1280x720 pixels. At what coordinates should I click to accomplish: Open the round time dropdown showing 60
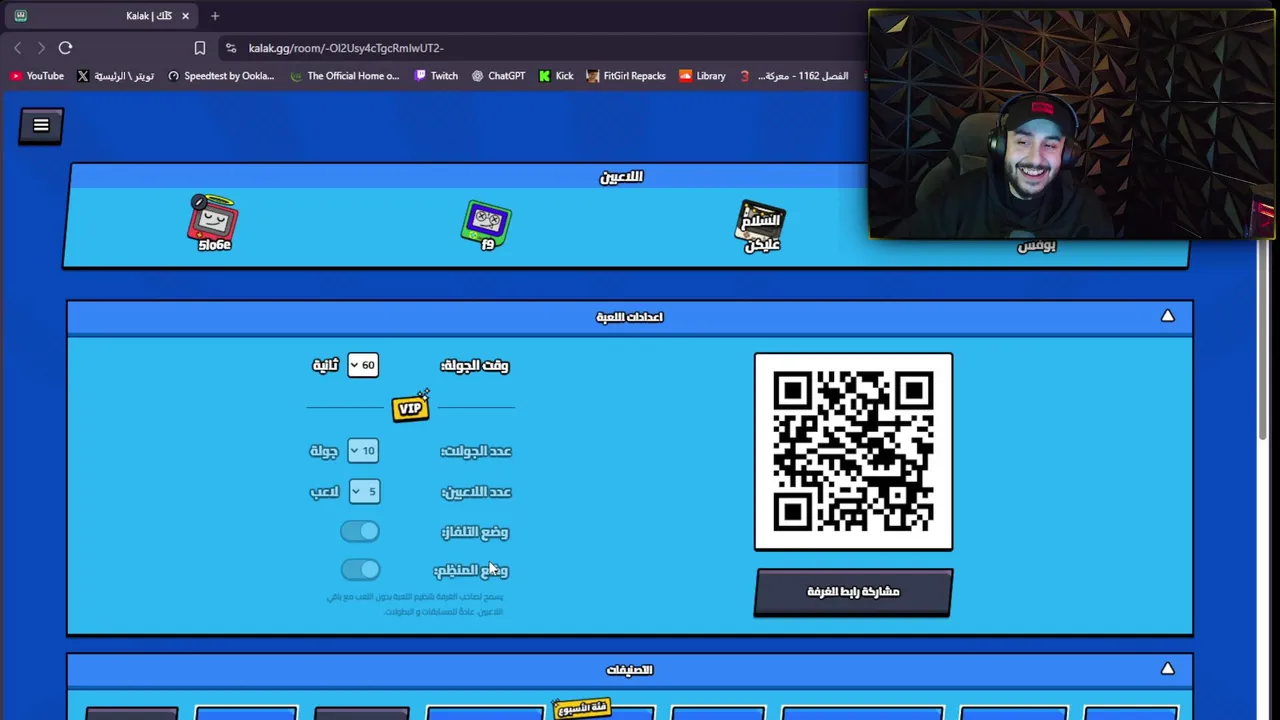(x=363, y=365)
